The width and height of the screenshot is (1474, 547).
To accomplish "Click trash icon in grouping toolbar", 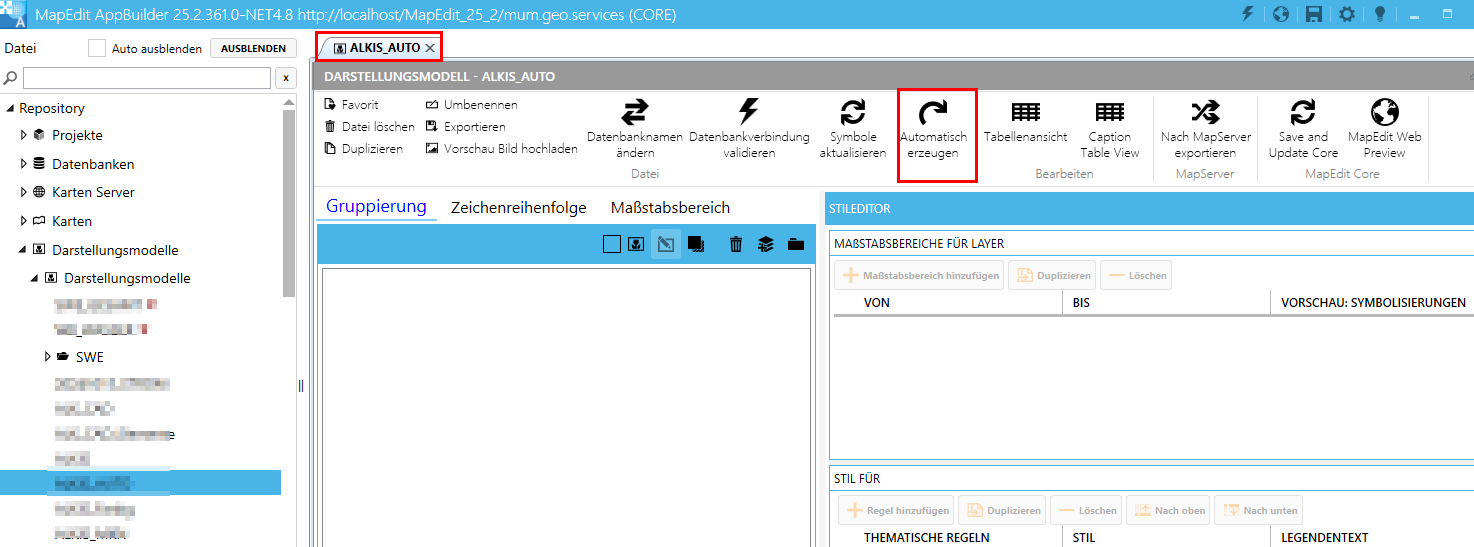I will (x=736, y=243).
